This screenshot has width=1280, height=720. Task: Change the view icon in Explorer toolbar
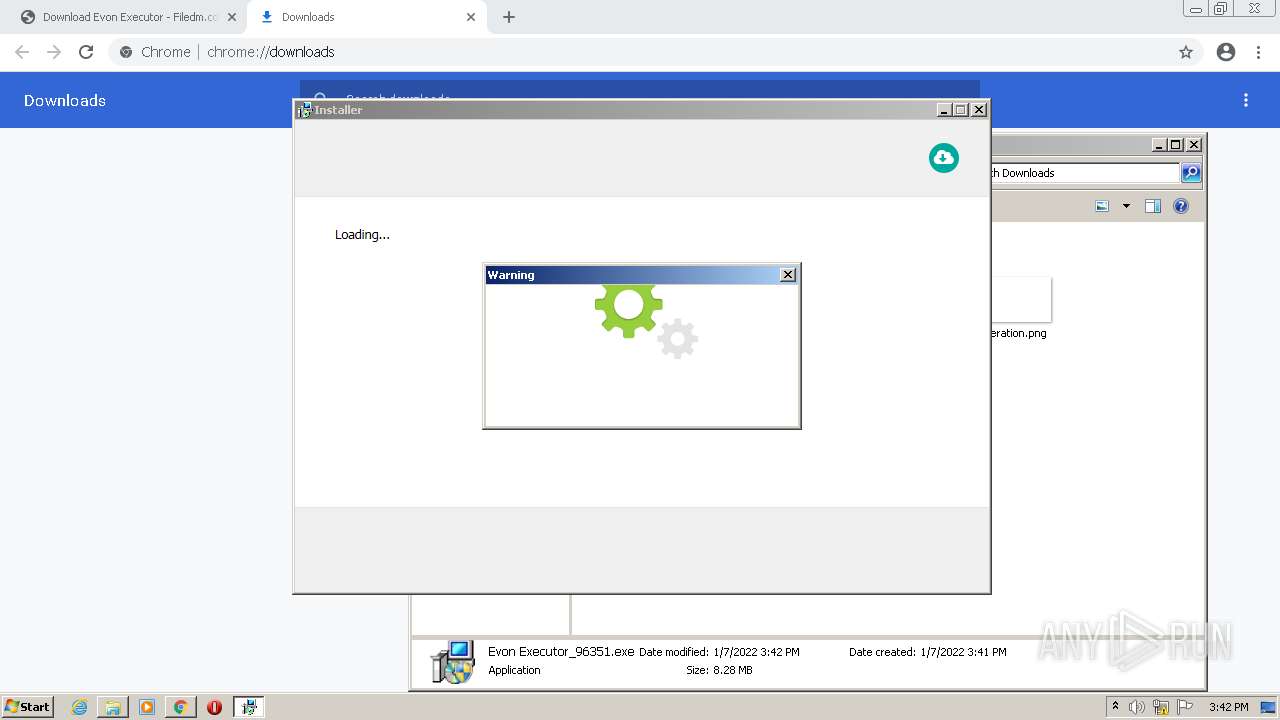[1102, 206]
